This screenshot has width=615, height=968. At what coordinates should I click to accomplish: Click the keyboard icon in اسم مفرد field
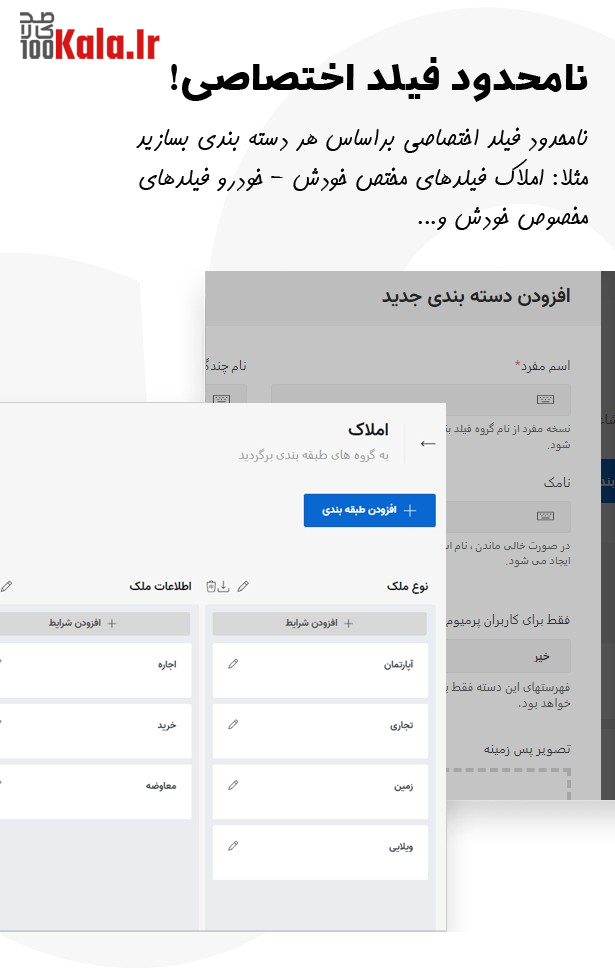(x=545, y=399)
